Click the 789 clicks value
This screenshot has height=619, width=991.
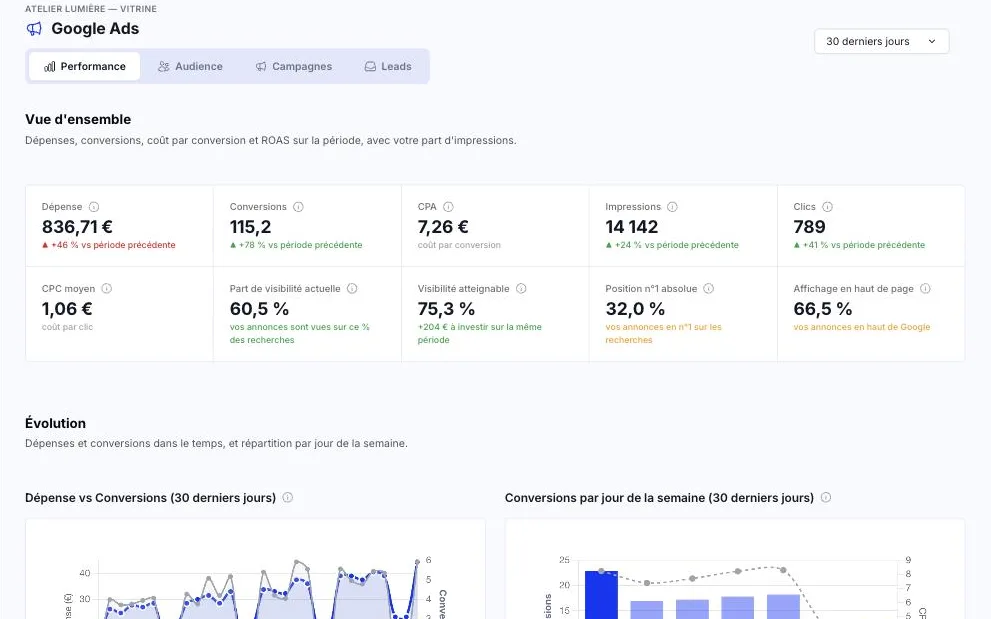click(x=810, y=226)
